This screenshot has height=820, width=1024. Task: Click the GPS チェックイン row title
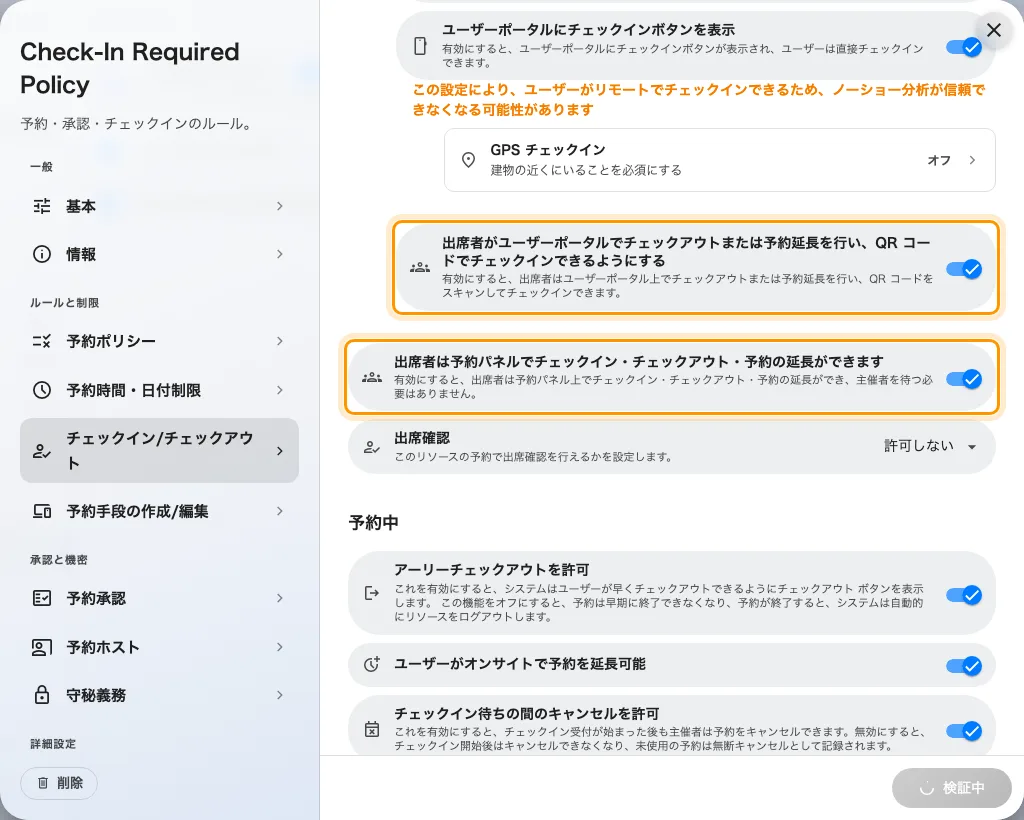coord(548,150)
